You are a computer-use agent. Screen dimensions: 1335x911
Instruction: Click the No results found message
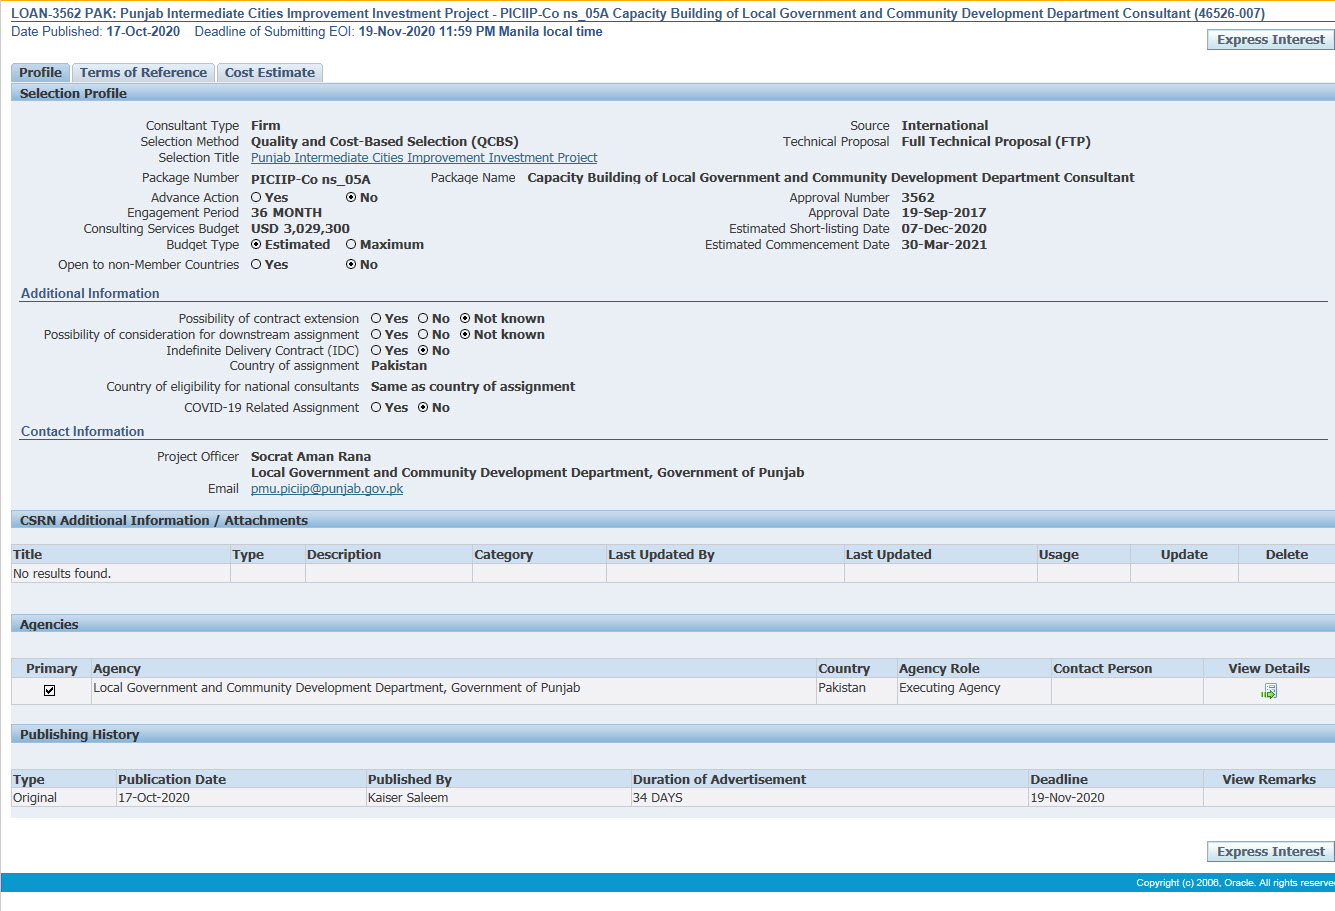click(62, 574)
